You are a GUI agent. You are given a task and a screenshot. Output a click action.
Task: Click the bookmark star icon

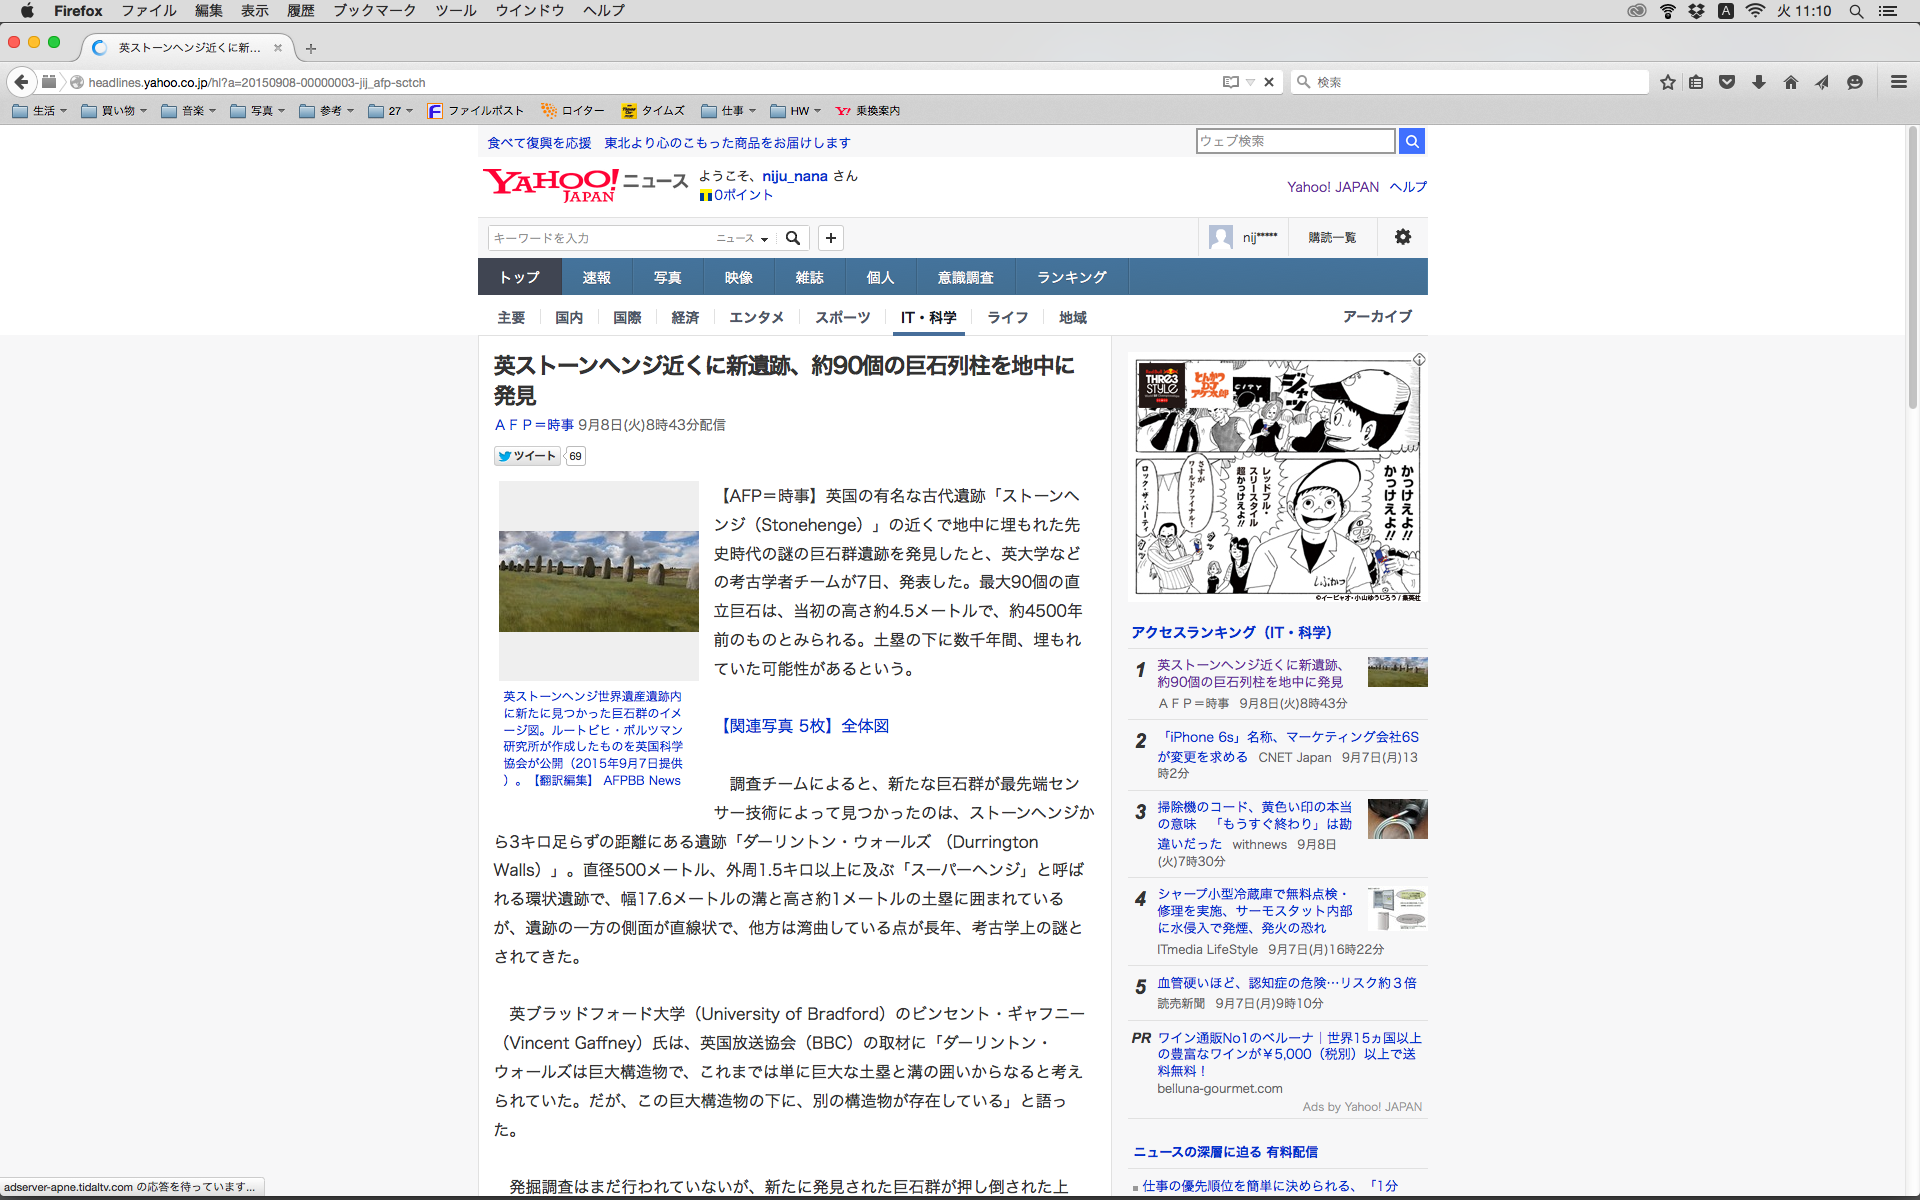pyautogui.click(x=1667, y=82)
